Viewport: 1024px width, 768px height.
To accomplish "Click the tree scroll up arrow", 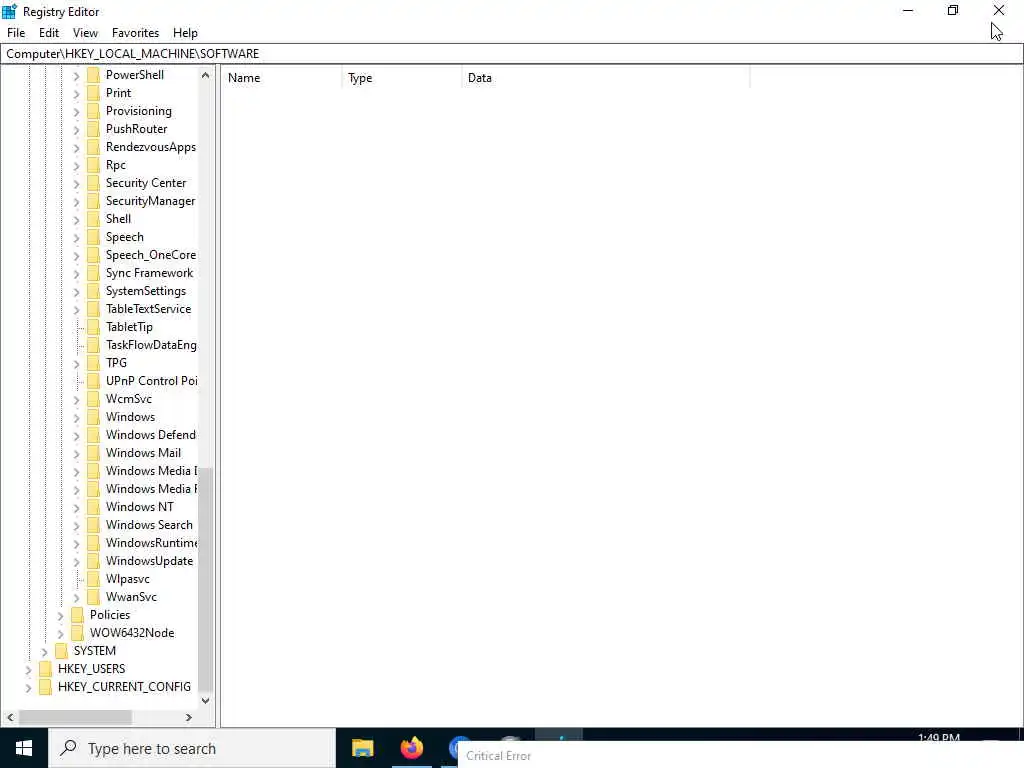I will (x=205, y=75).
